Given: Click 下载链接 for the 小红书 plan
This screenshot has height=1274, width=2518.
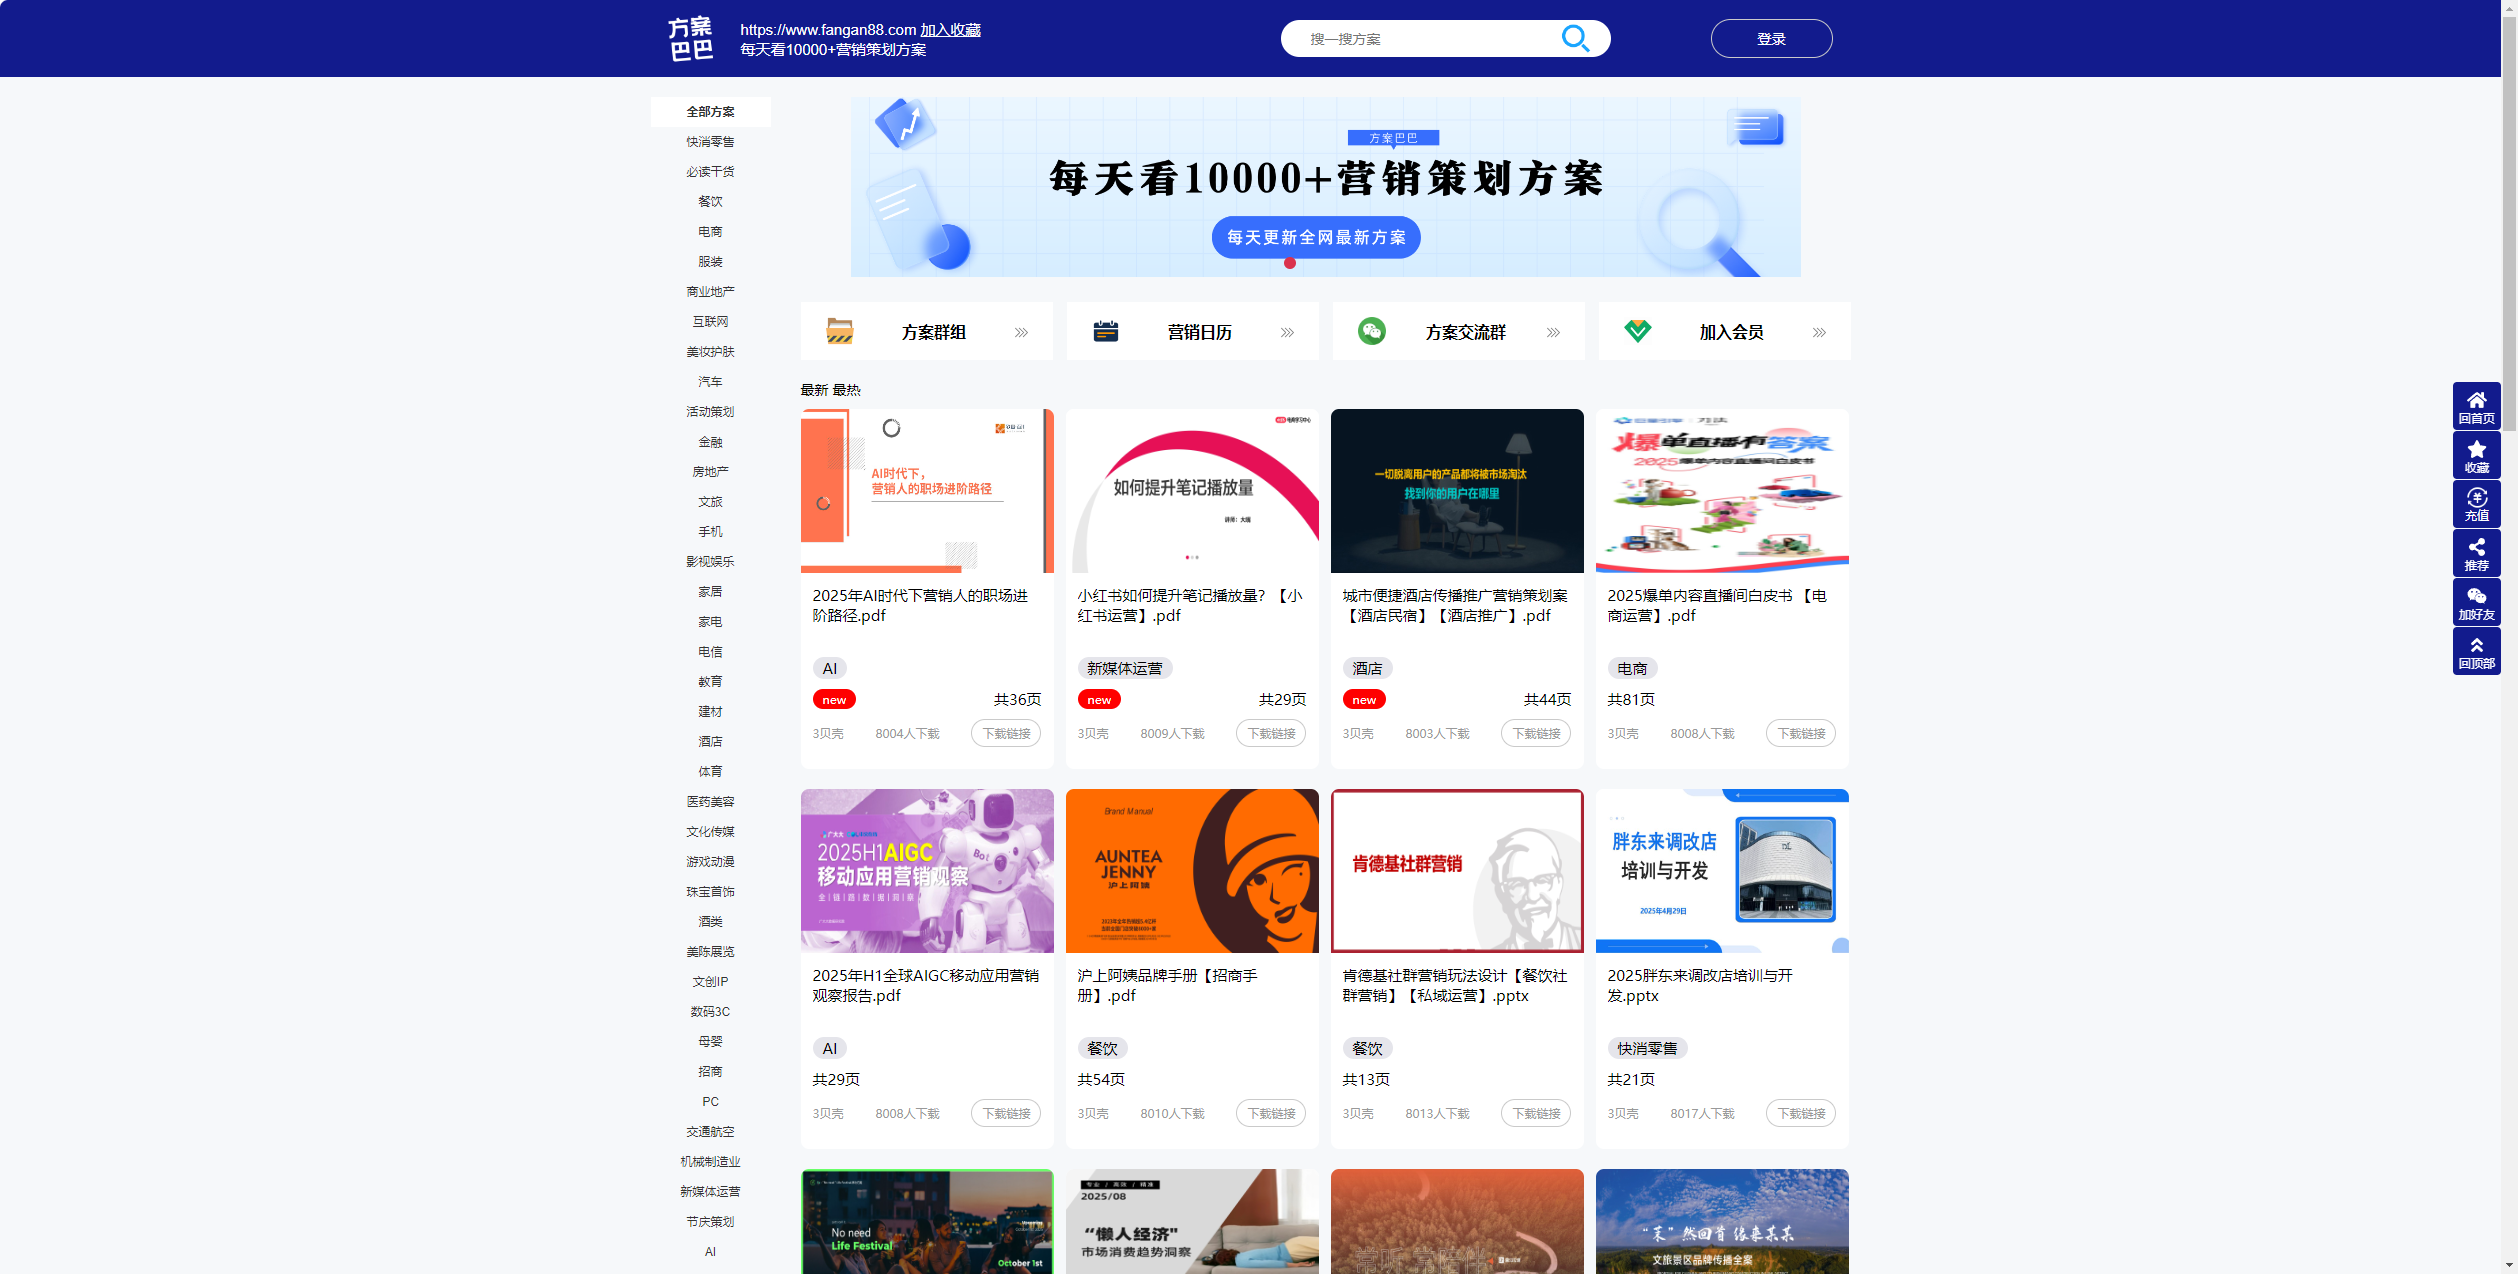Looking at the screenshot, I should pos(1271,733).
